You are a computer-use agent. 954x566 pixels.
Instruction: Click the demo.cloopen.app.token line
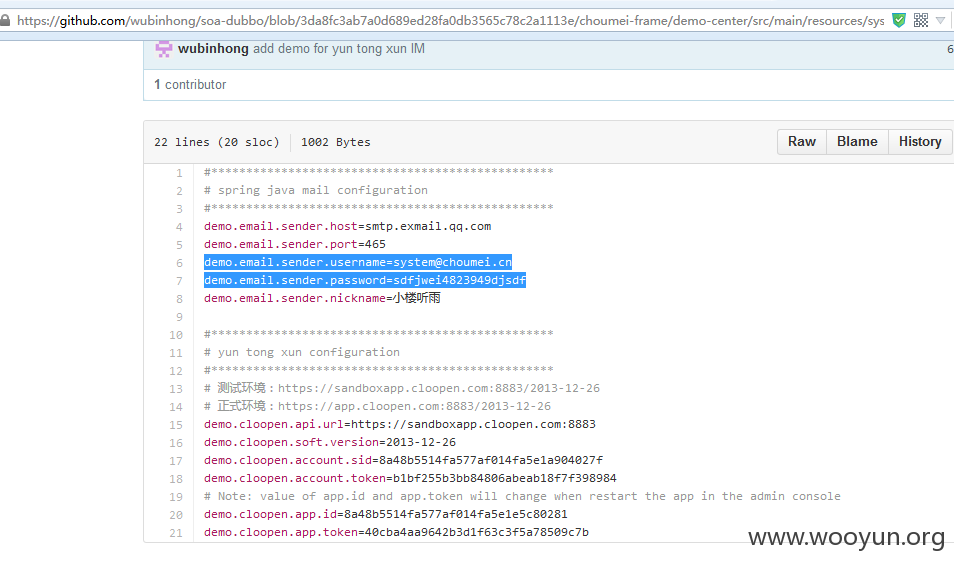[396, 533]
